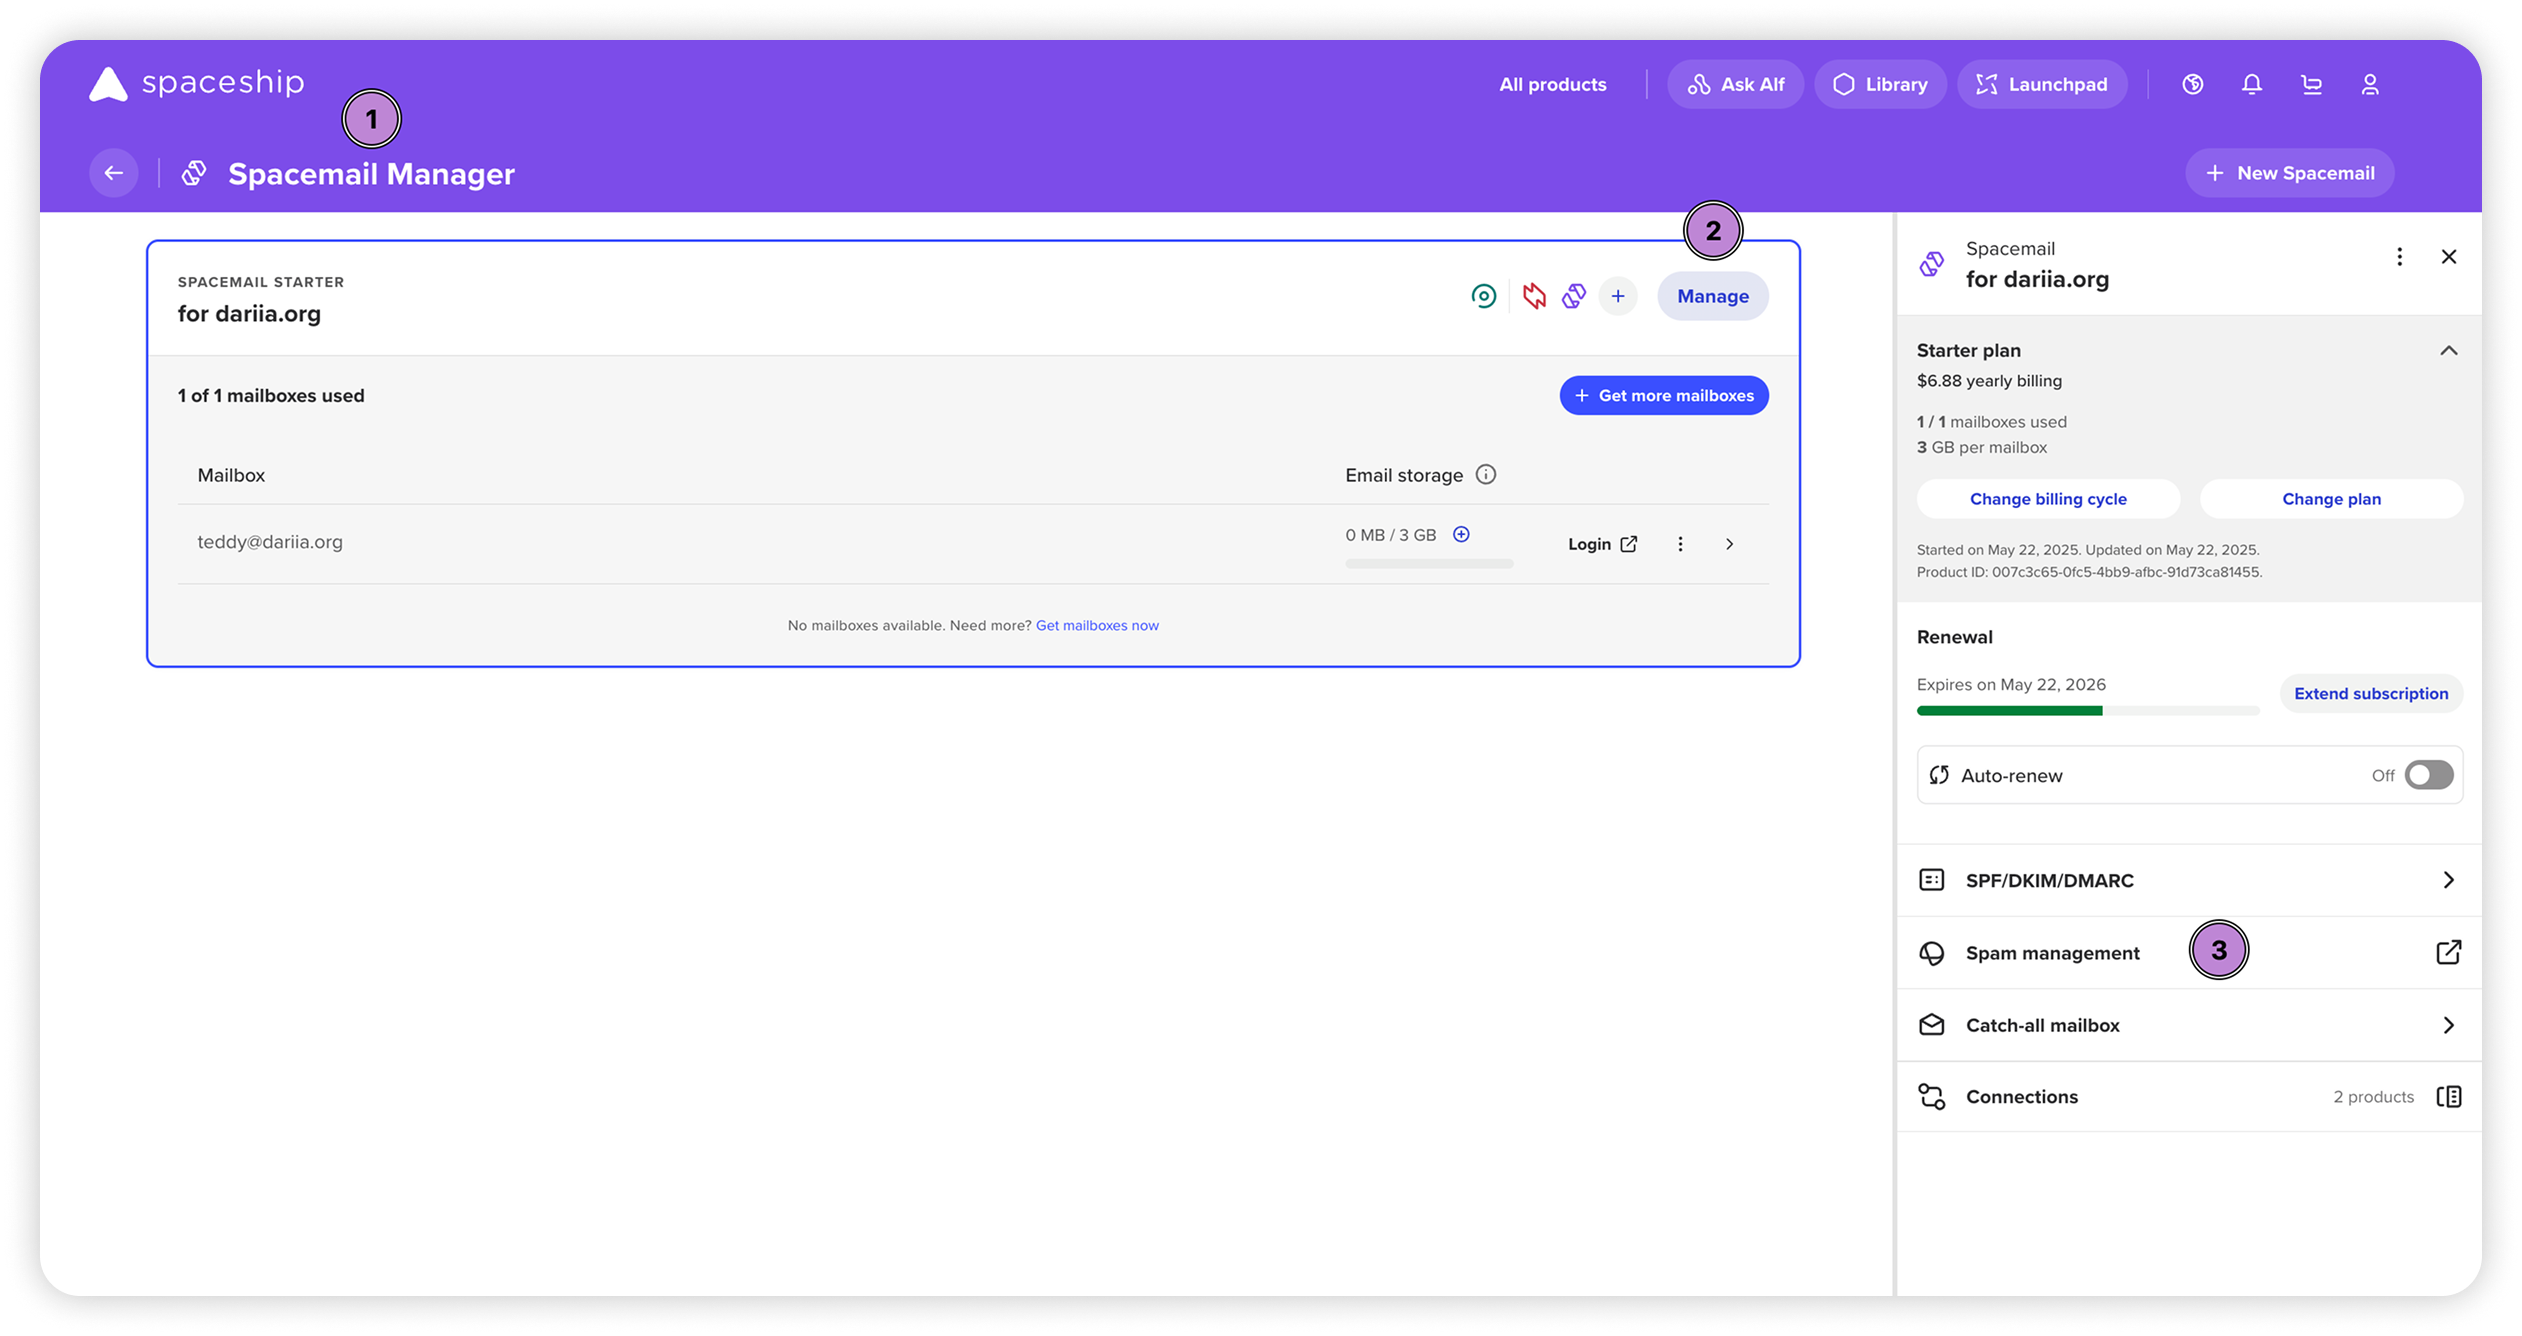This screenshot has height=1336, width=2522.
Task: Open the notifications bell
Action: coord(2251,84)
